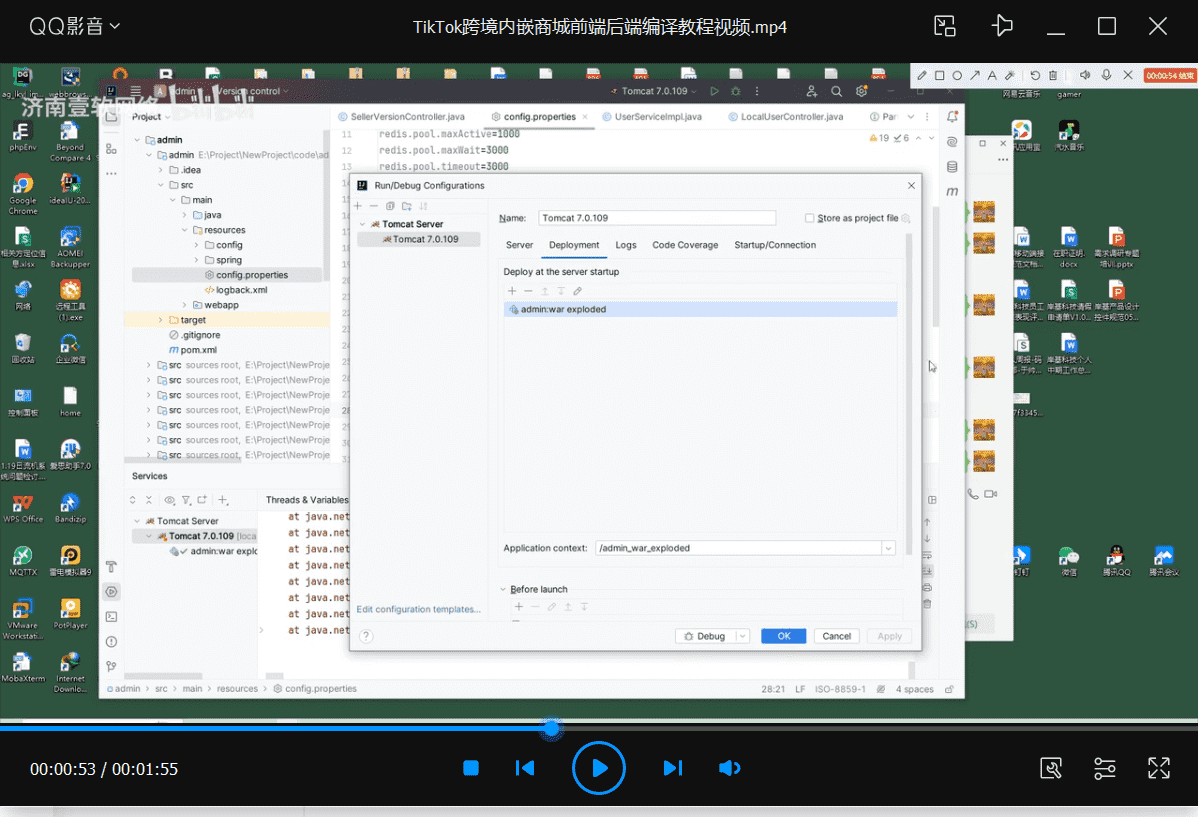Mute the player volume
Viewport: 1198px width, 817px height.
(x=730, y=768)
